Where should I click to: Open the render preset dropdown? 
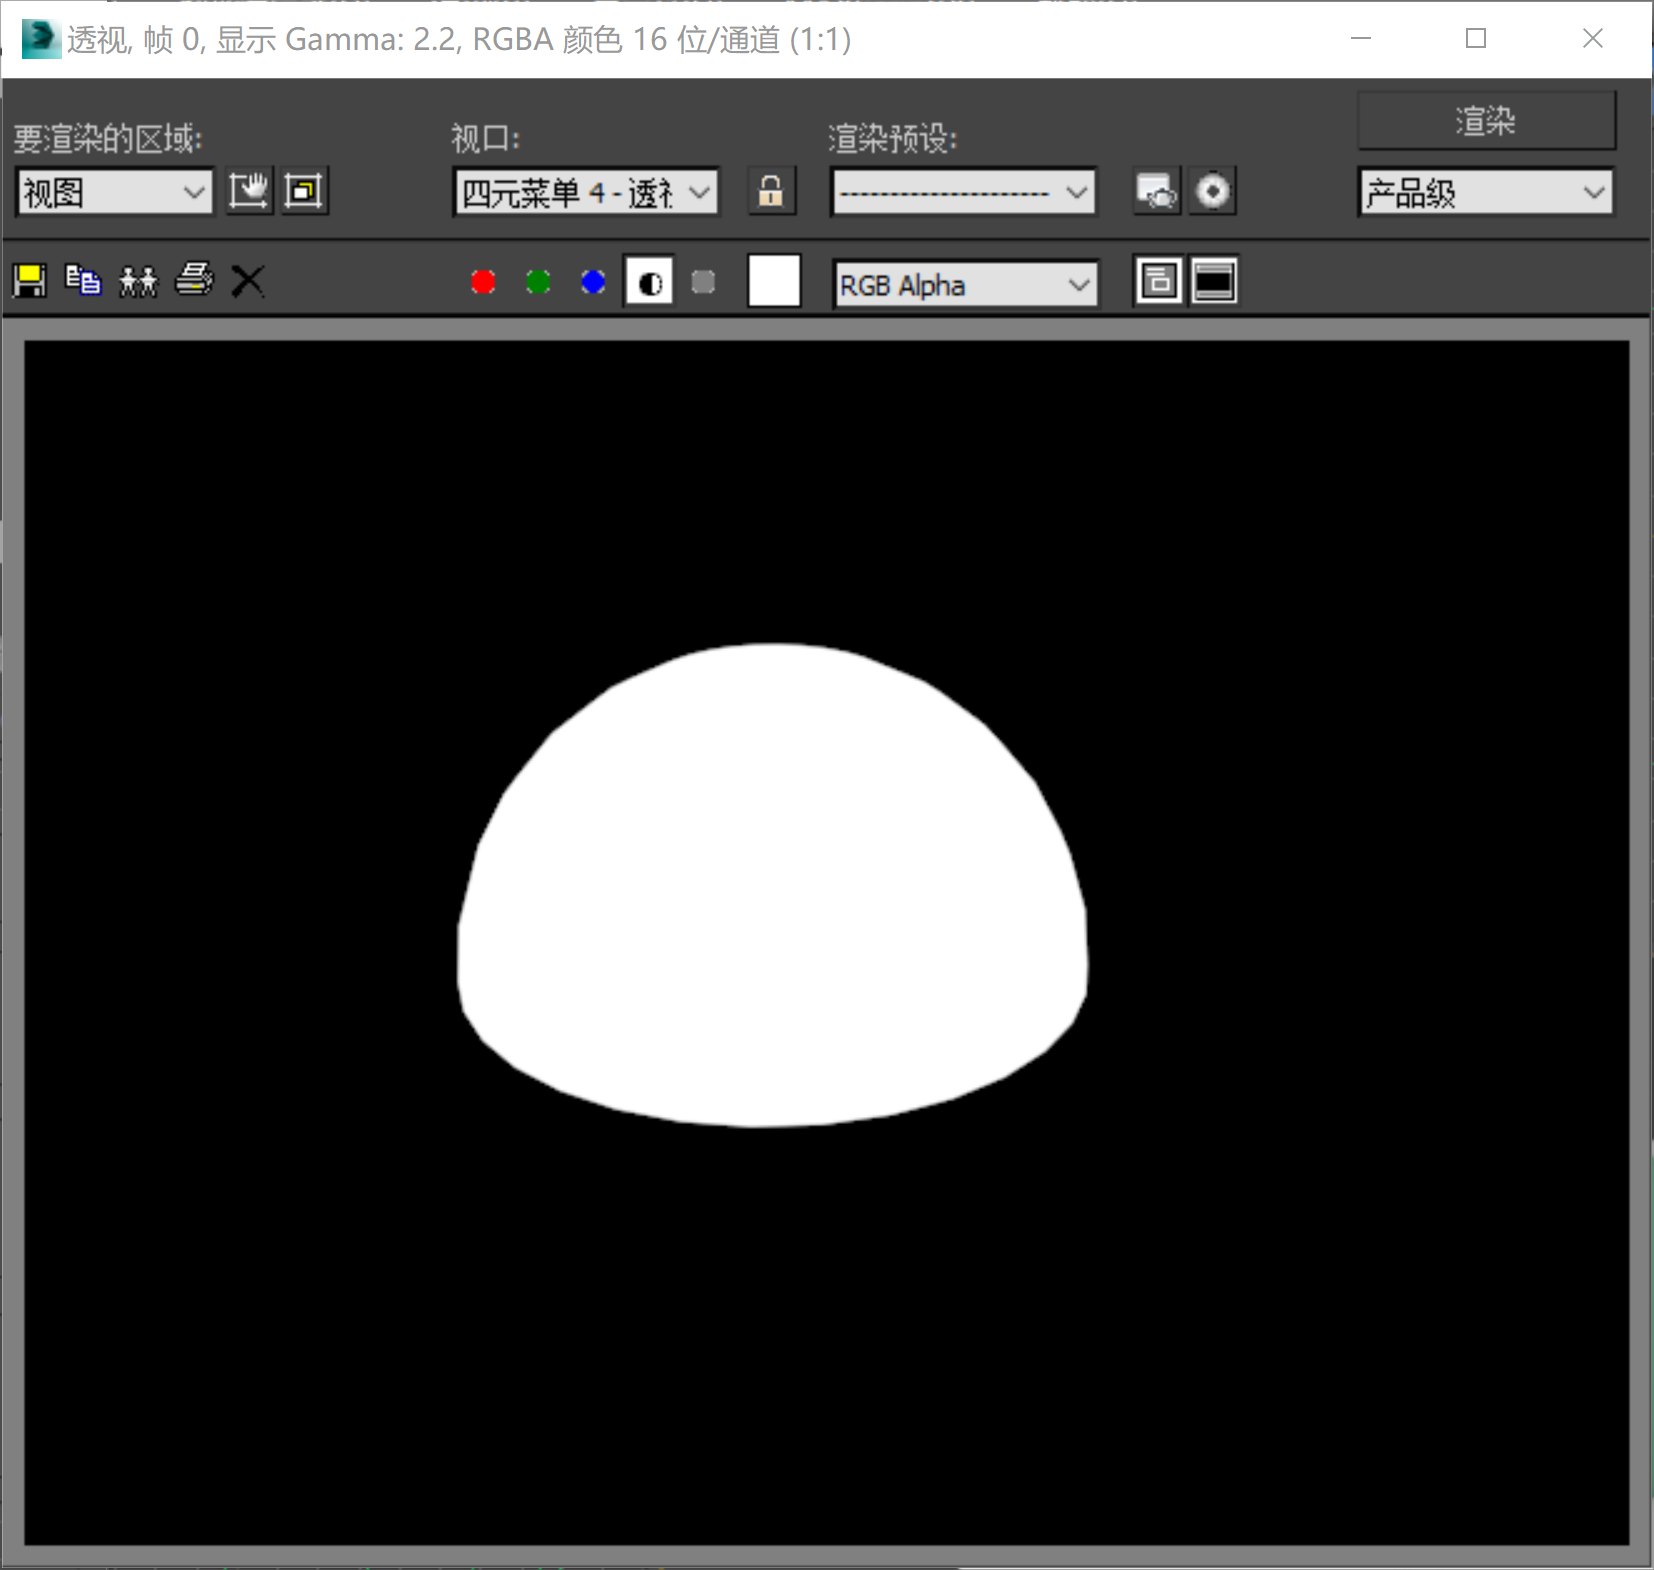click(x=964, y=192)
